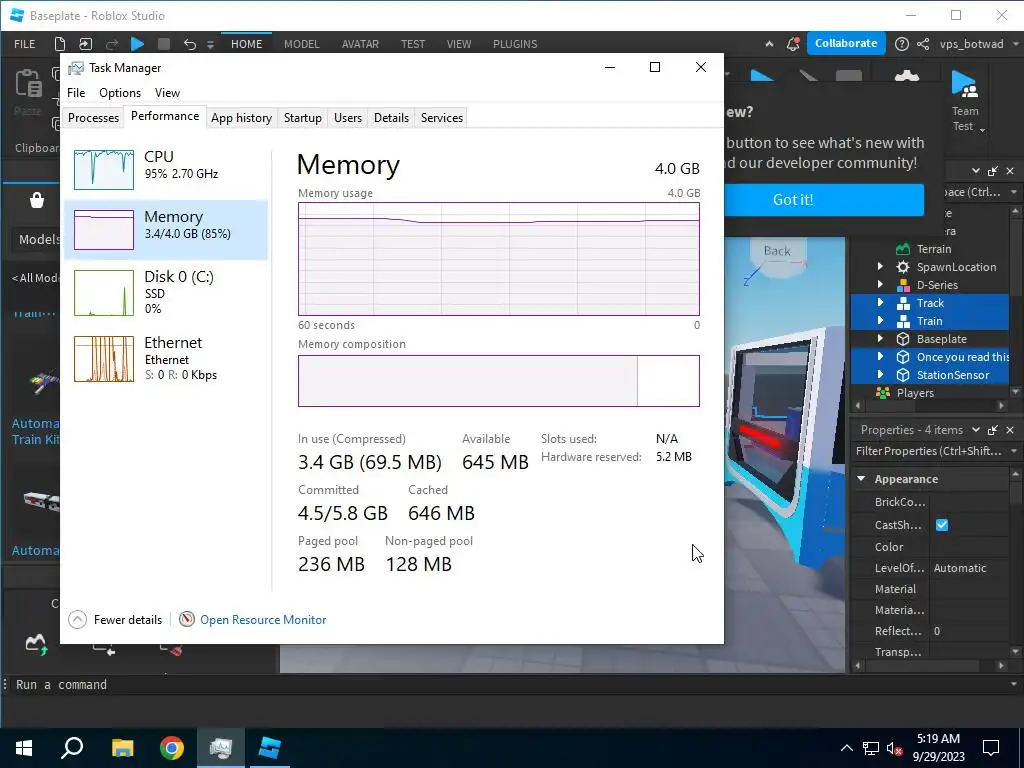
Task: Open the vps_botwad account dropdown
Action: click(x=1015, y=44)
